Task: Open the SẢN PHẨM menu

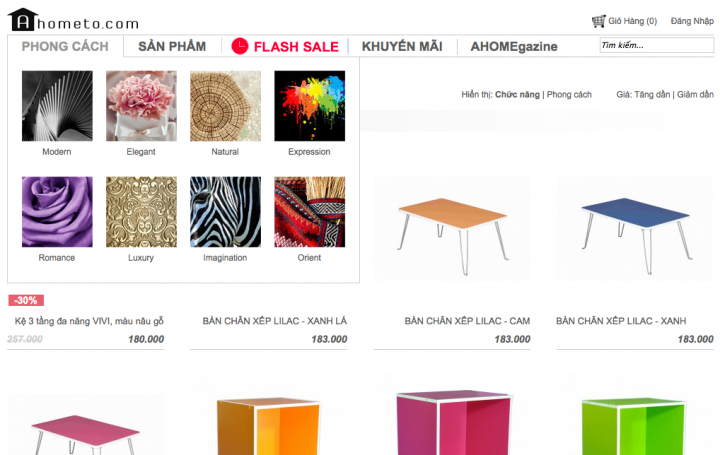Action: (x=172, y=46)
